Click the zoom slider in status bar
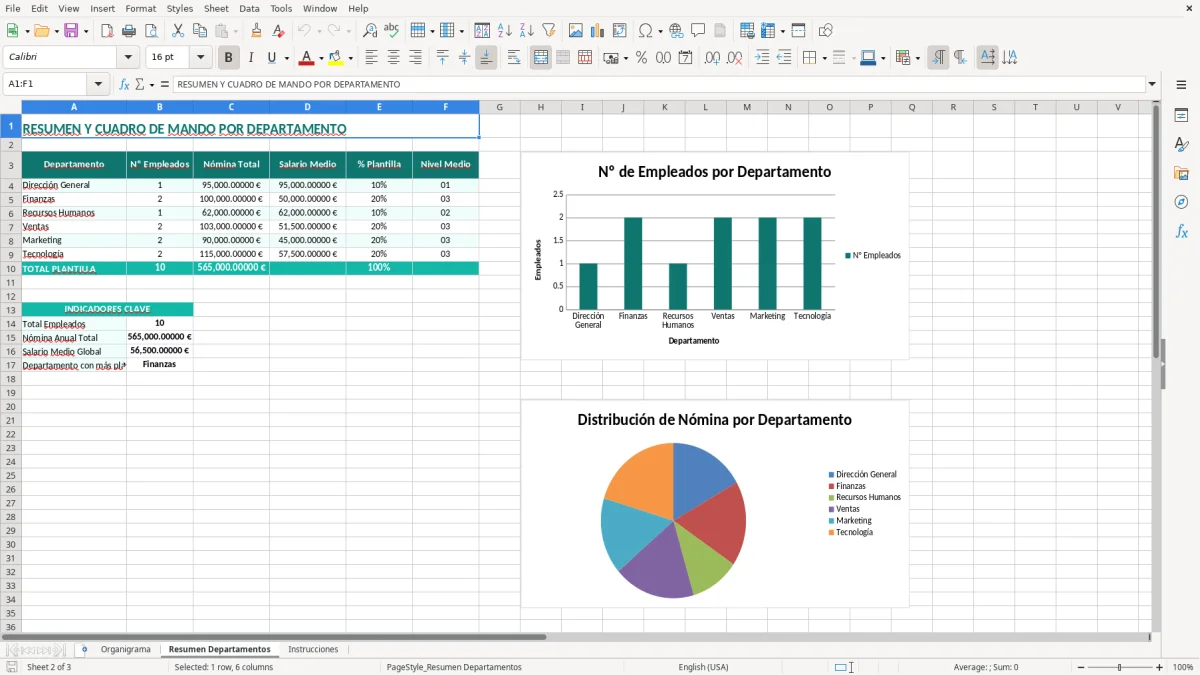Screen dimensions: 1200x675 coord(1120,667)
